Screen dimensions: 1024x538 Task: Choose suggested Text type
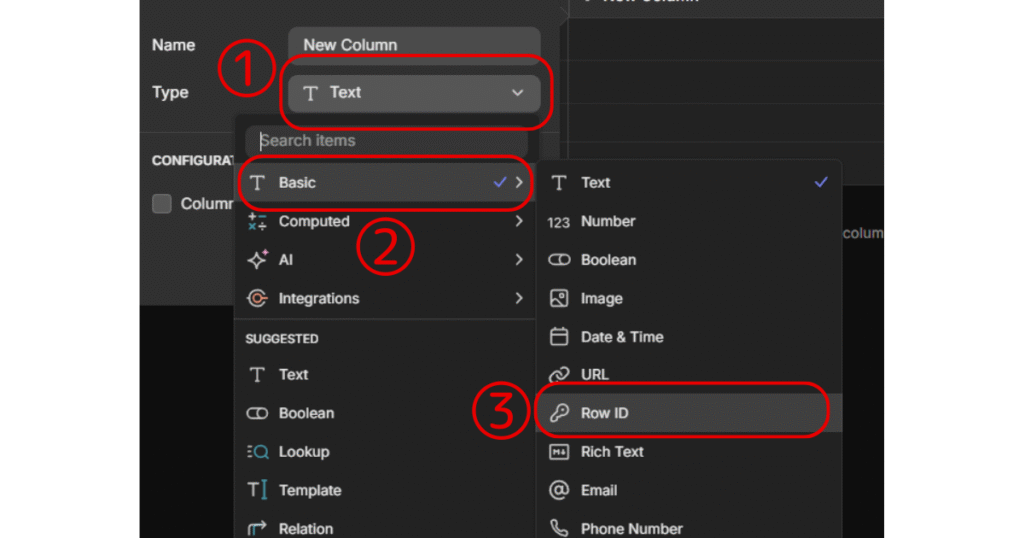tap(385, 375)
